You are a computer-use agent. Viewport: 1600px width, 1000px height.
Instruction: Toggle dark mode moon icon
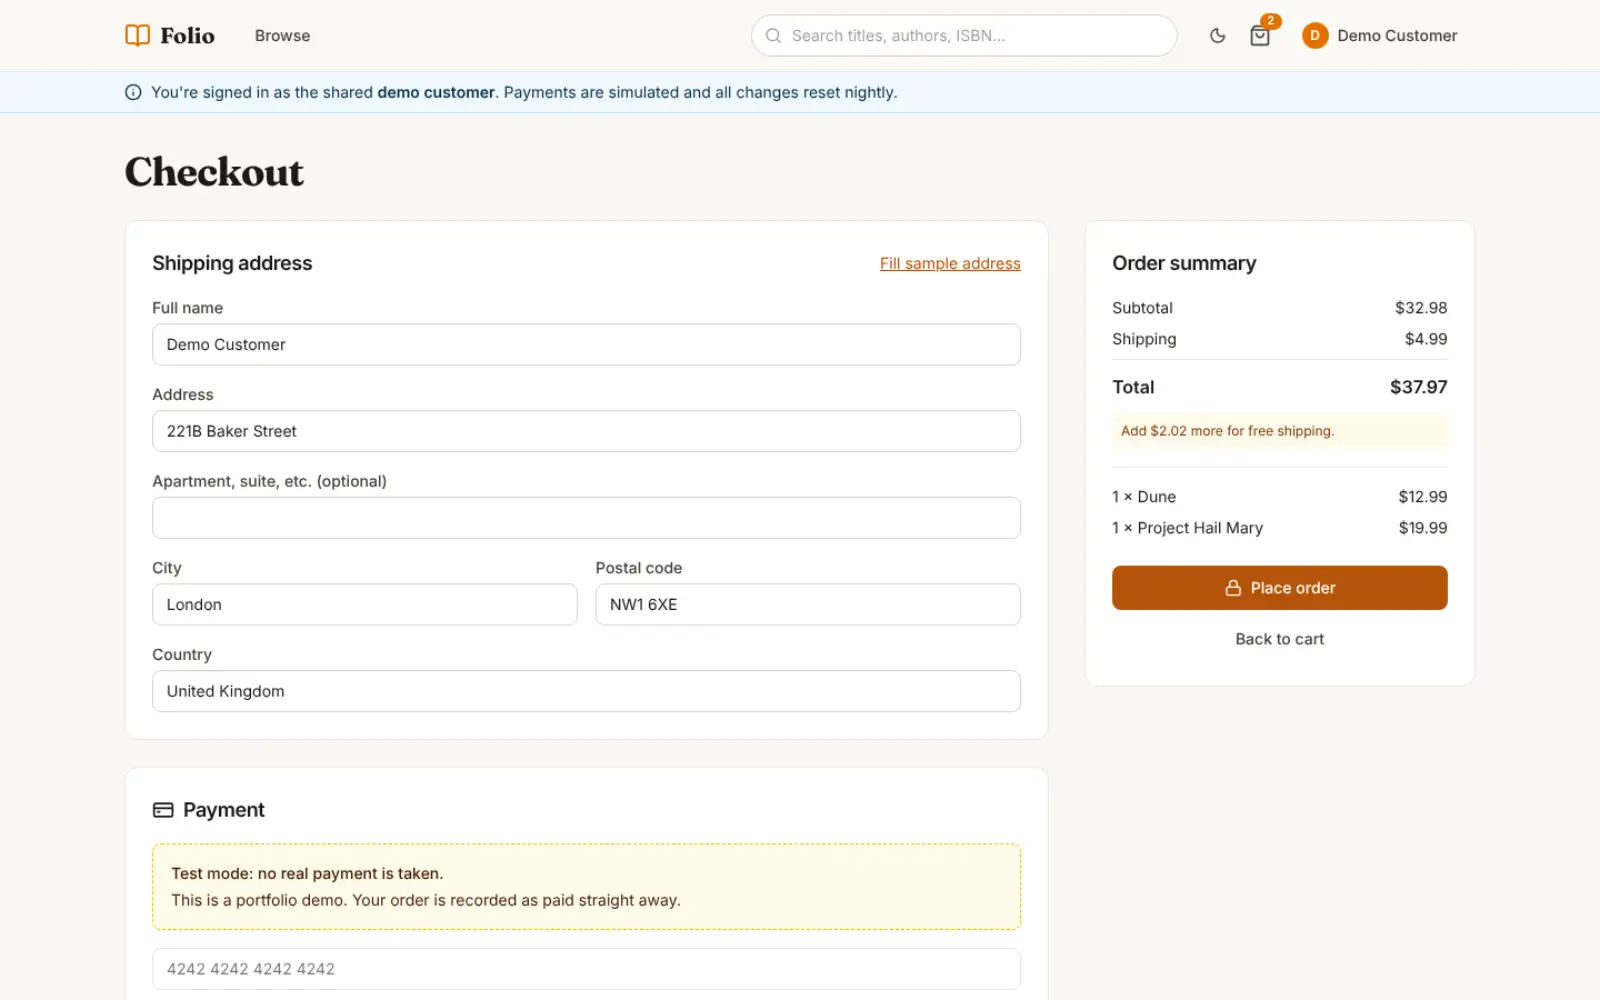pos(1217,36)
